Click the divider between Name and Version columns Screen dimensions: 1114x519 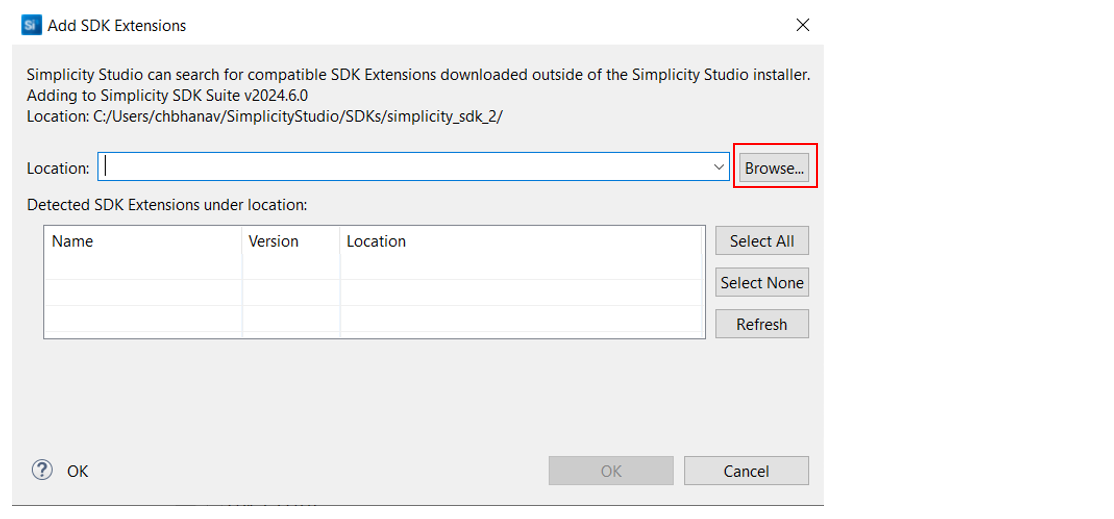click(x=242, y=241)
